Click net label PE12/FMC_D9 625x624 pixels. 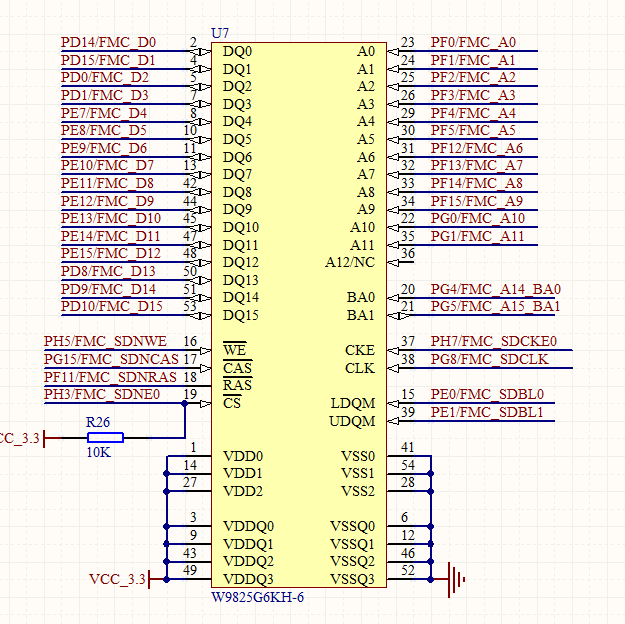tap(108, 201)
